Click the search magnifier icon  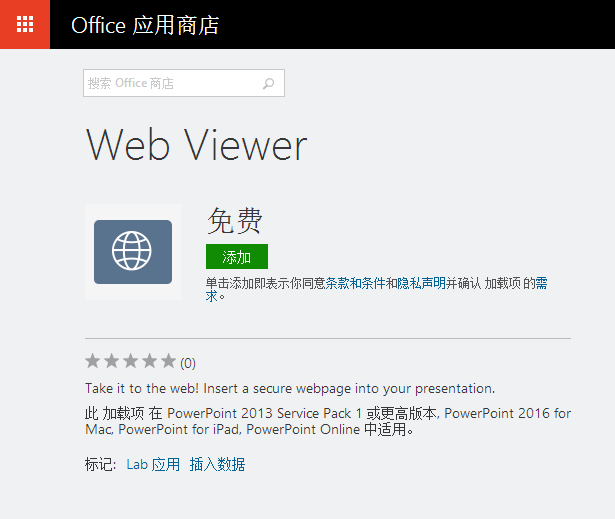click(268, 83)
